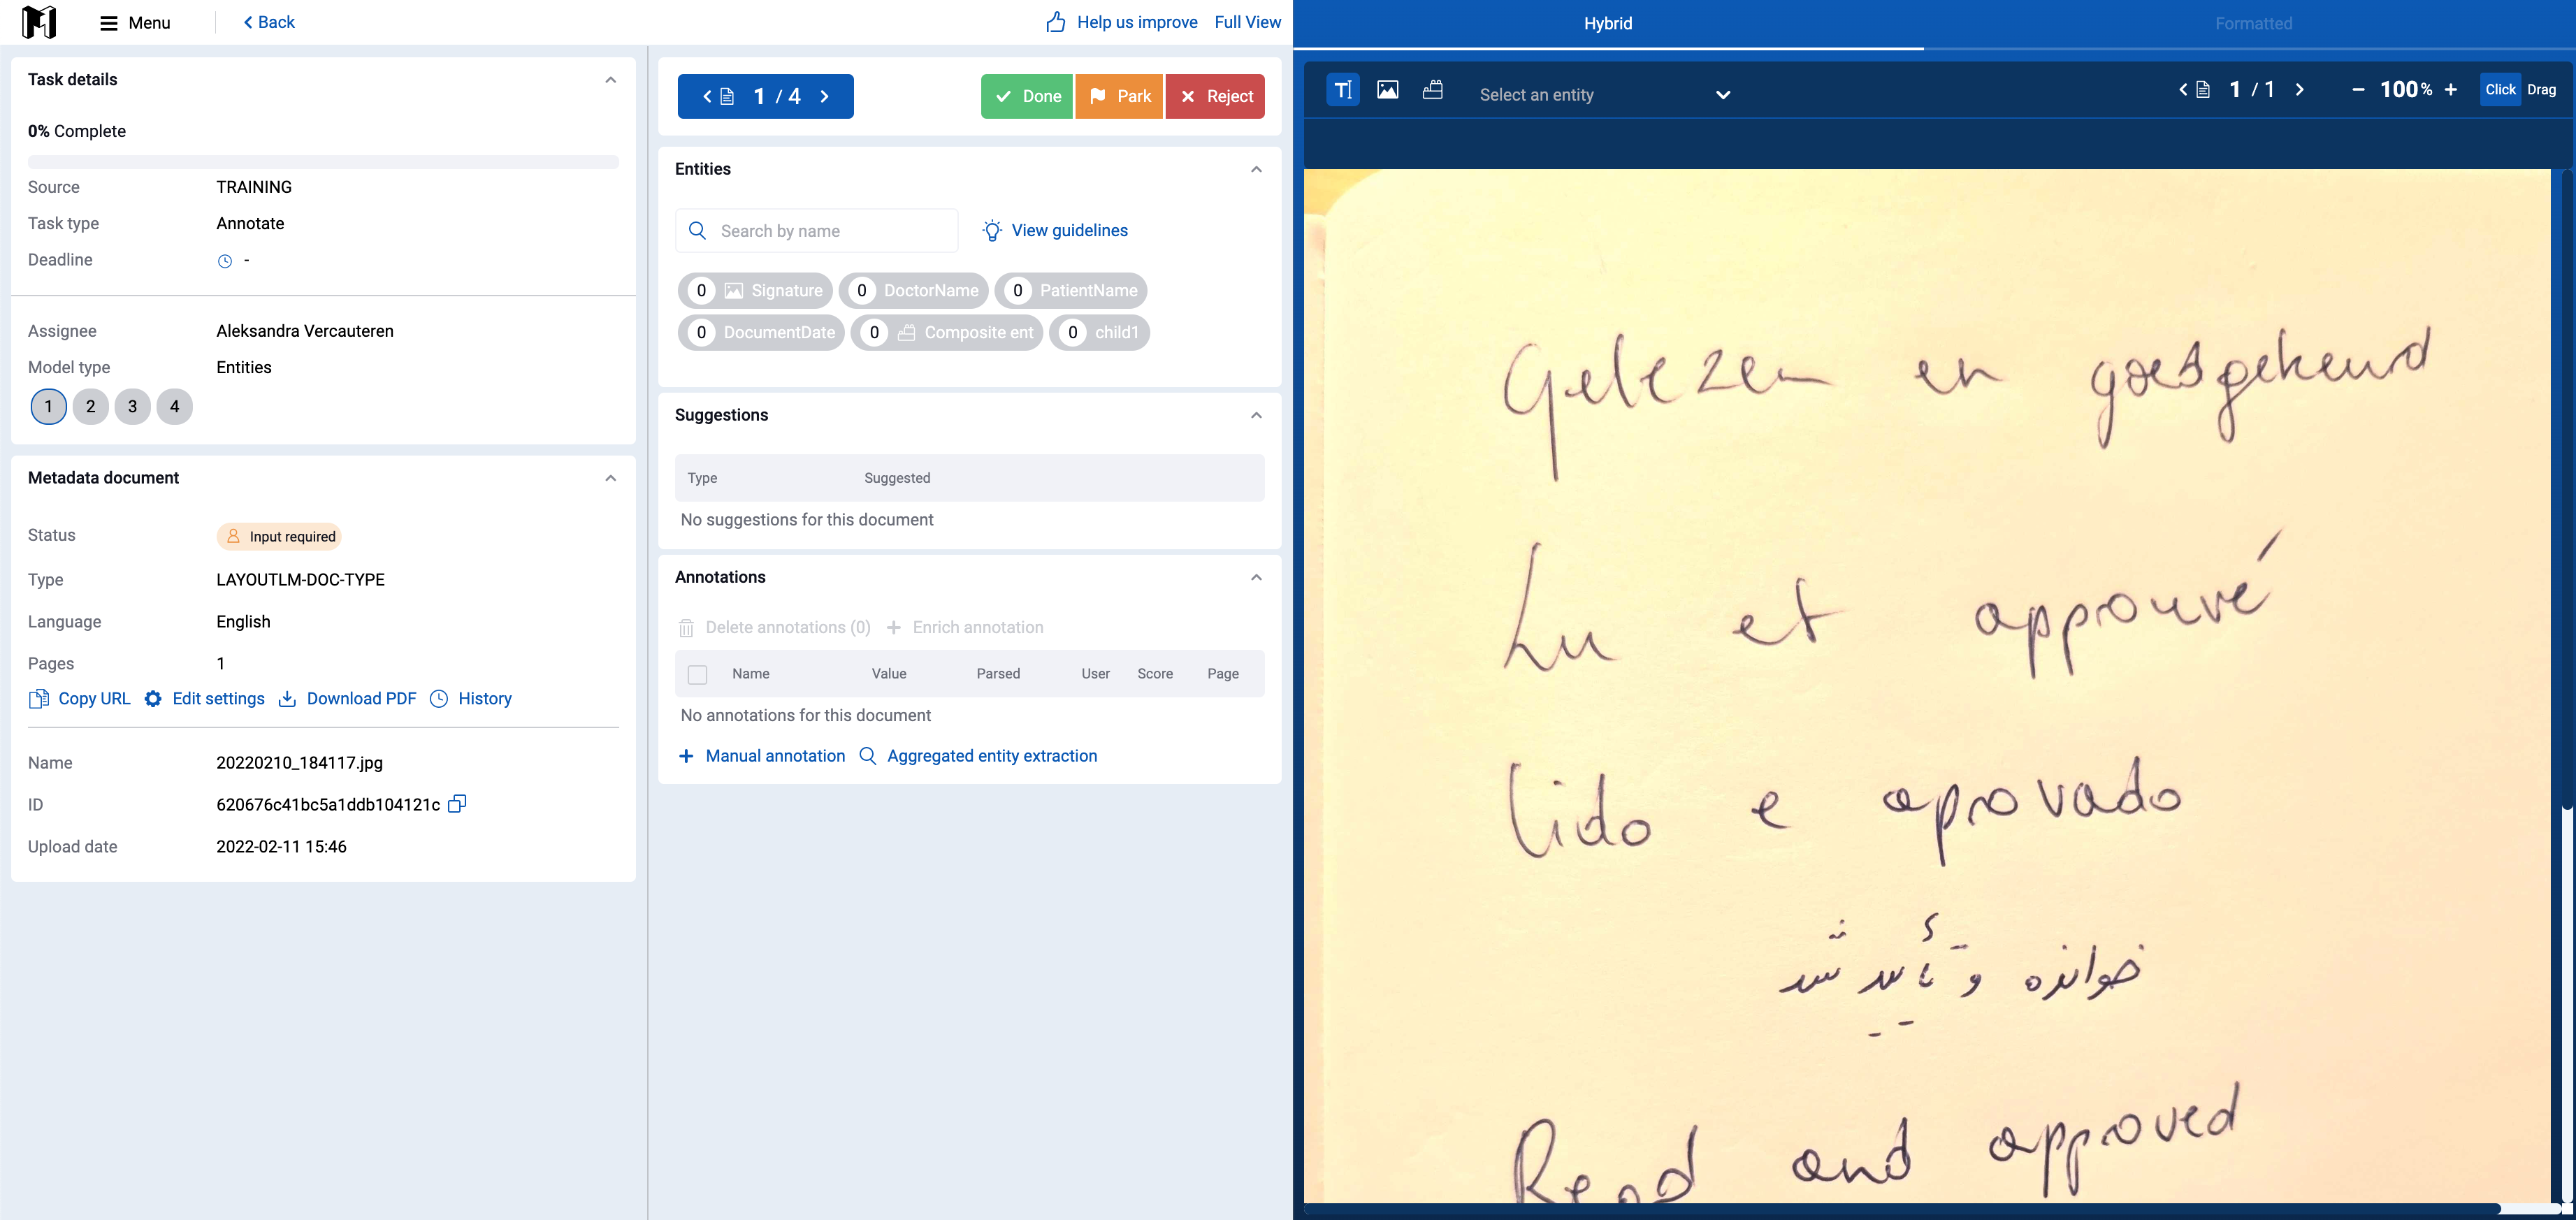Viewport: 2576px width, 1220px height.
Task: Select the composite entity tool icon
Action: point(1433,90)
